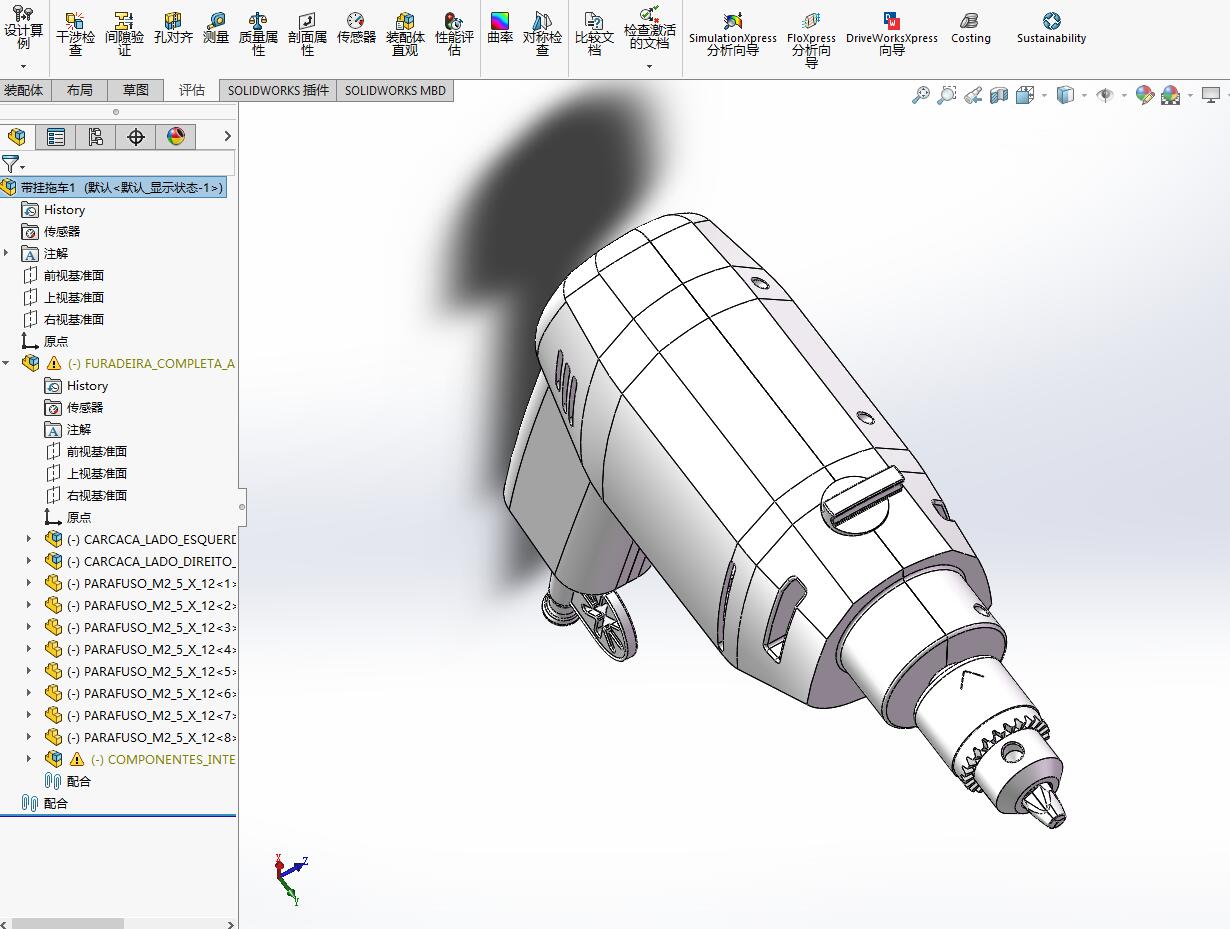This screenshot has width=1230, height=929.
Task: Open 质量属性 mass properties
Action: pos(258,33)
